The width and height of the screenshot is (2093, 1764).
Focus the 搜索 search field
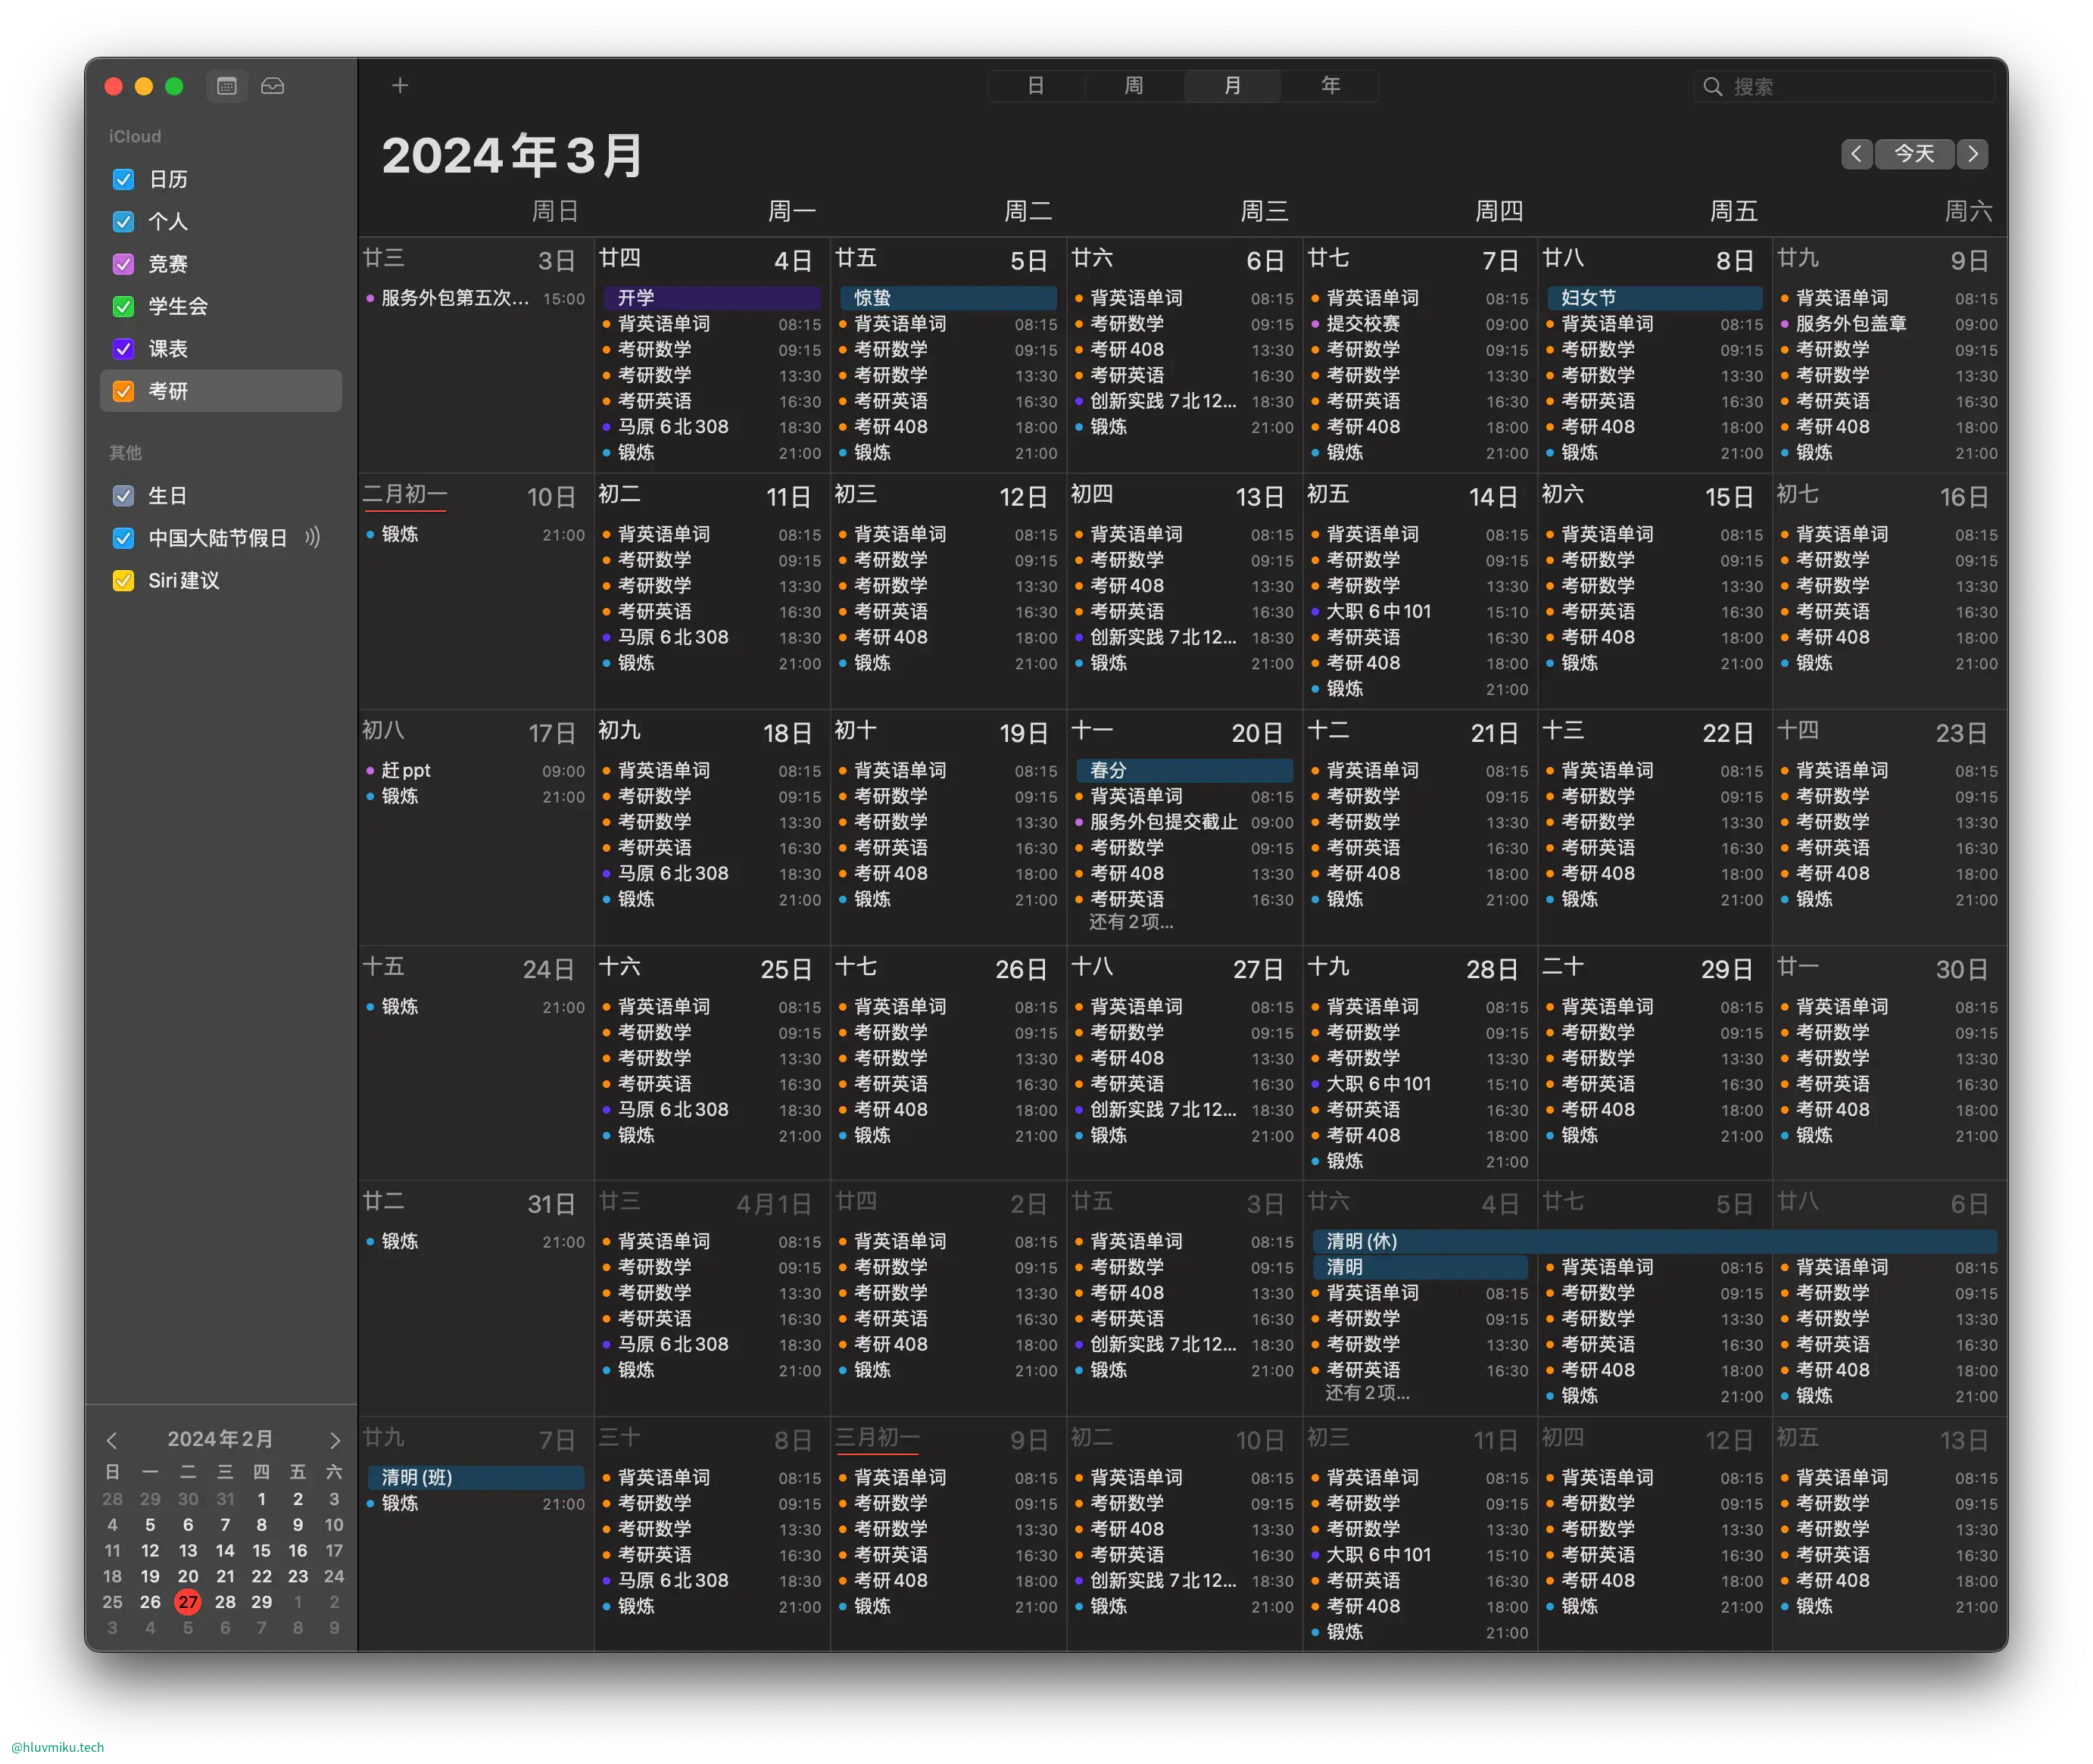click(x=1843, y=87)
